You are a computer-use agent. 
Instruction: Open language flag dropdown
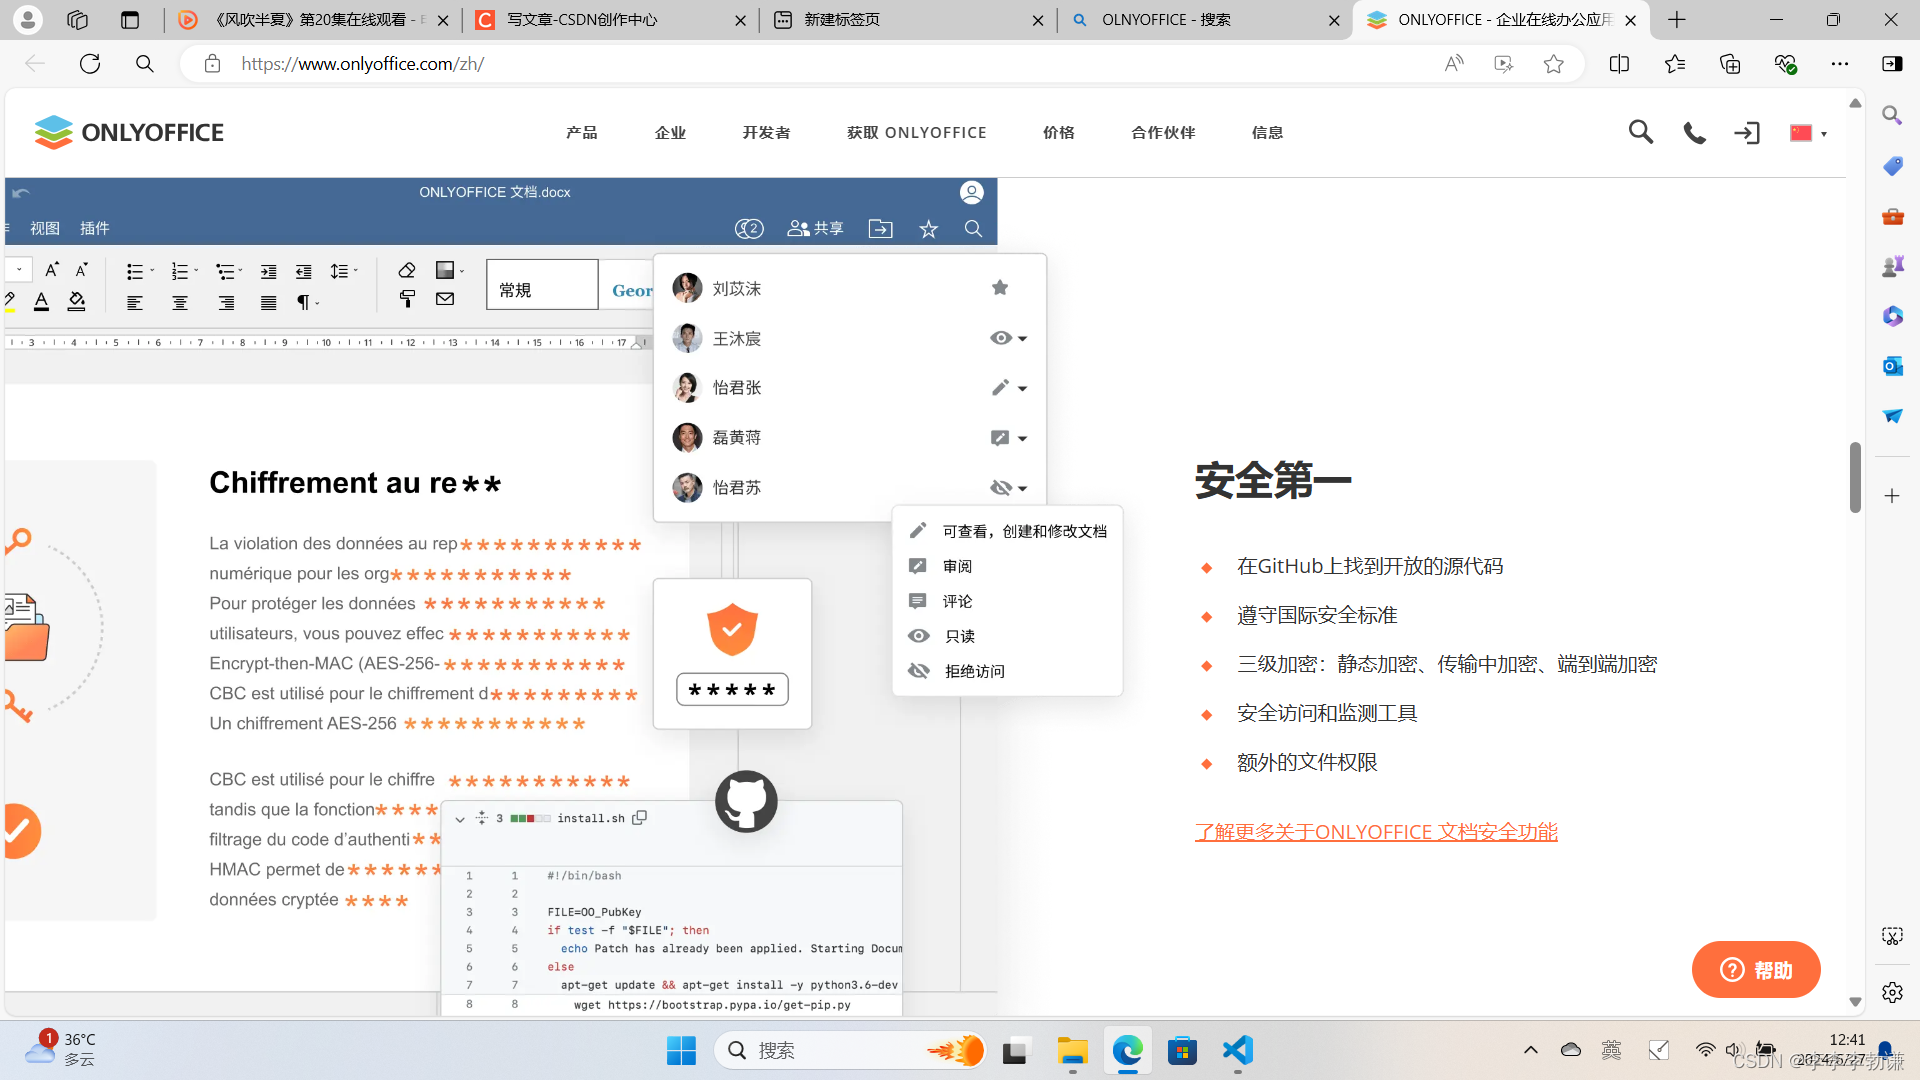point(1808,133)
